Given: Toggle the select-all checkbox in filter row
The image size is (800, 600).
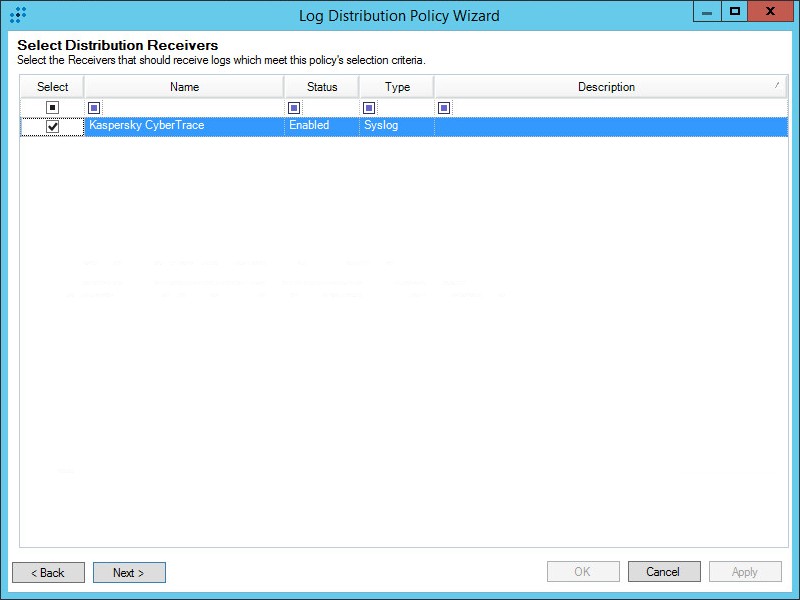Looking at the screenshot, I should pos(53,107).
